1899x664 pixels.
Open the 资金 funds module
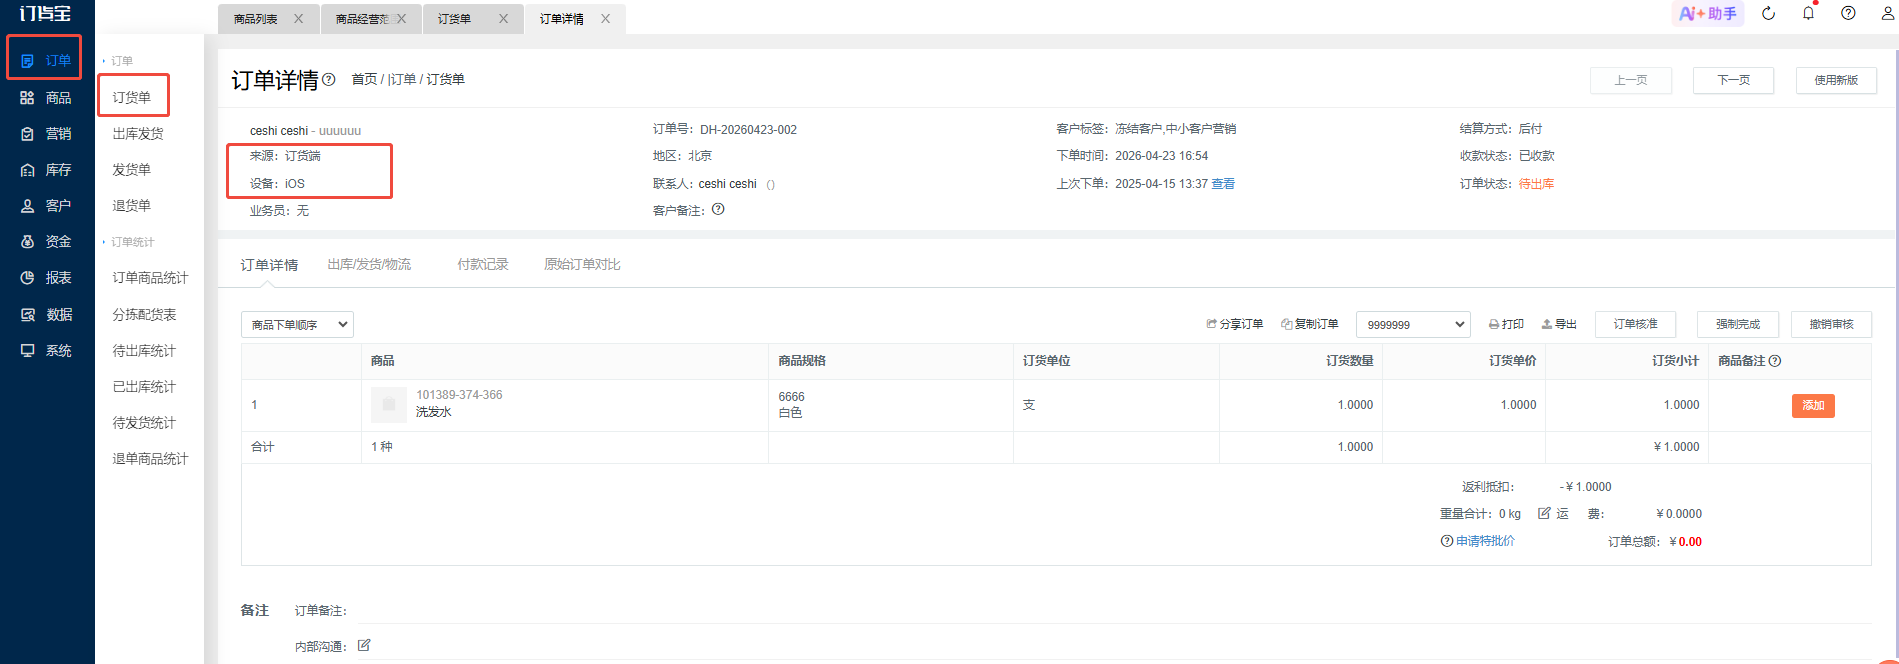[45, 241]
